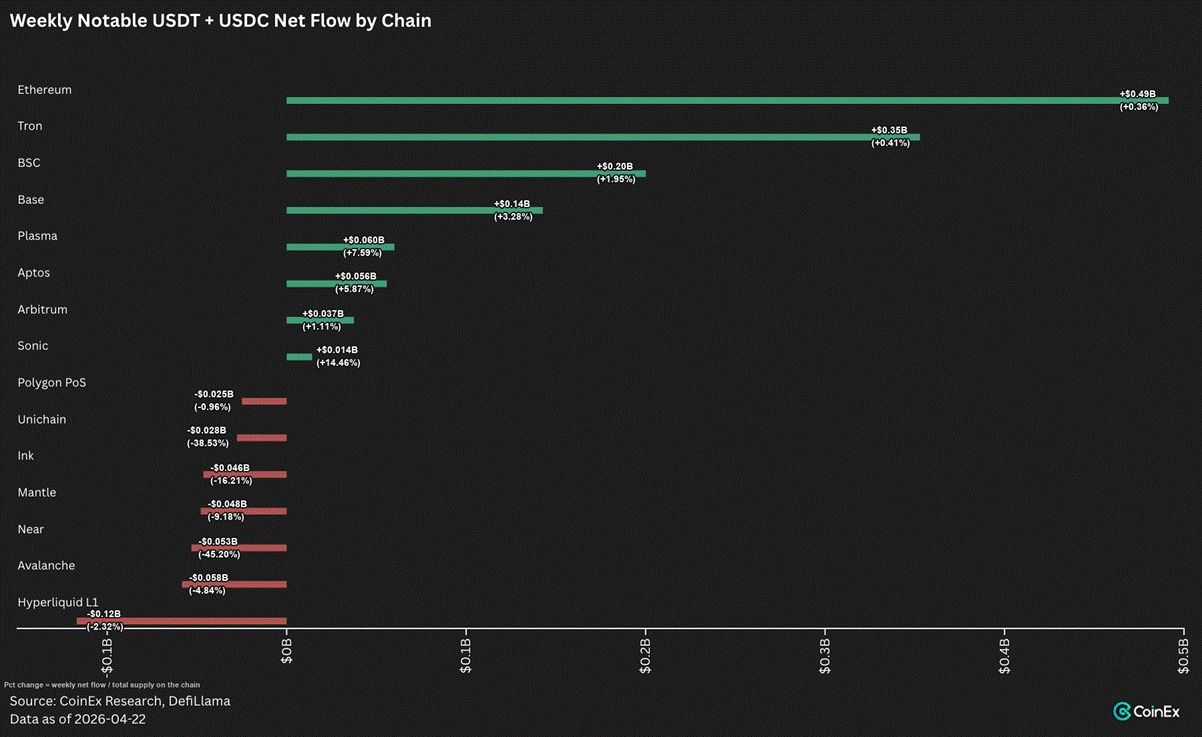
Task: Select the Near red outflow bar
Action: [239, 548]
